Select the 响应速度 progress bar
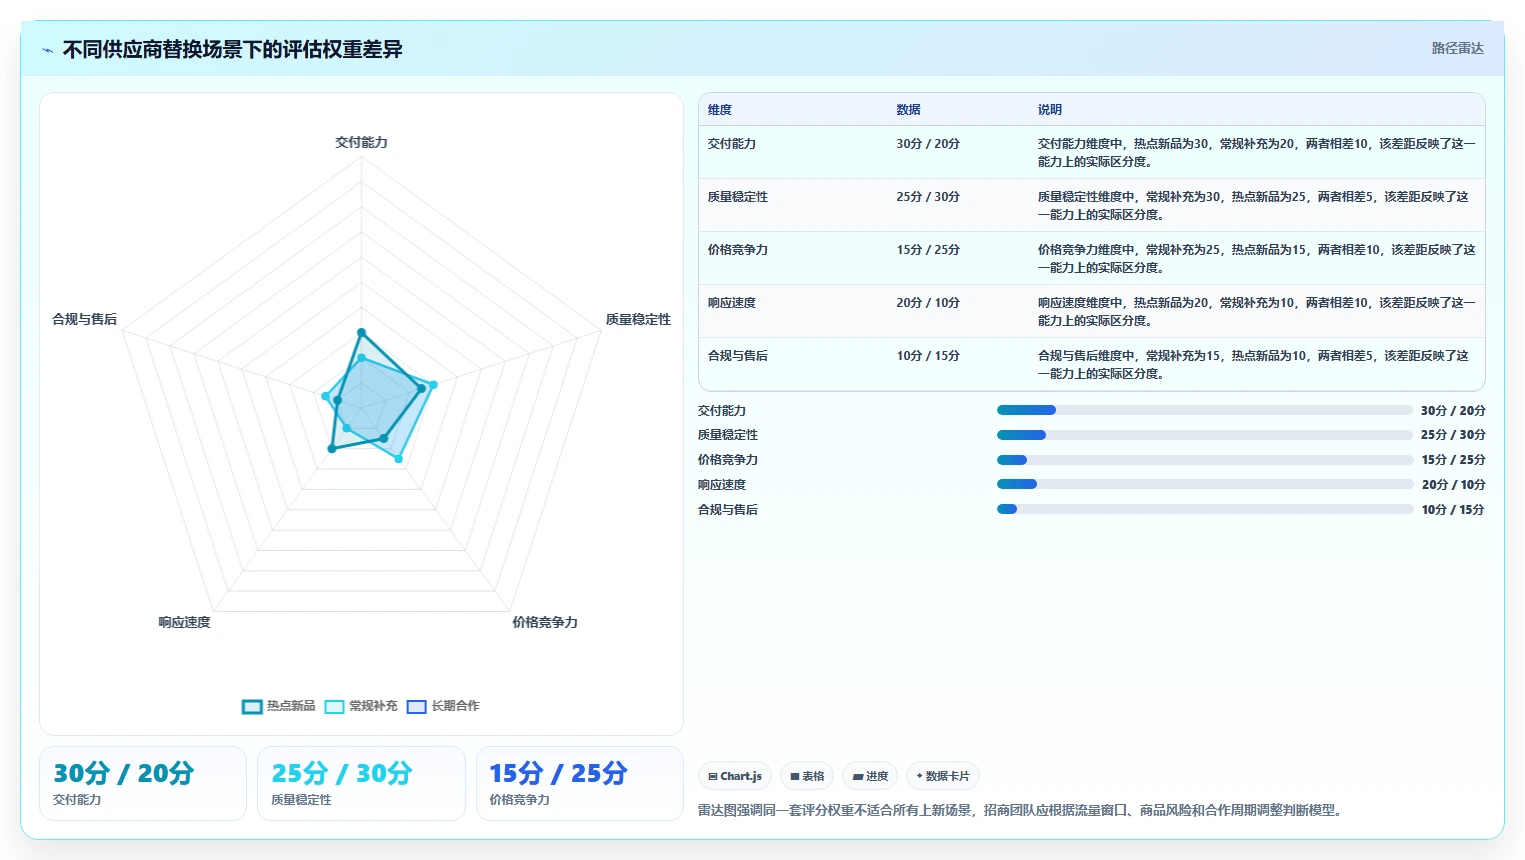Image resolution: width=1525 pixels, height=860 pixels. click(x=1204, y=484)
